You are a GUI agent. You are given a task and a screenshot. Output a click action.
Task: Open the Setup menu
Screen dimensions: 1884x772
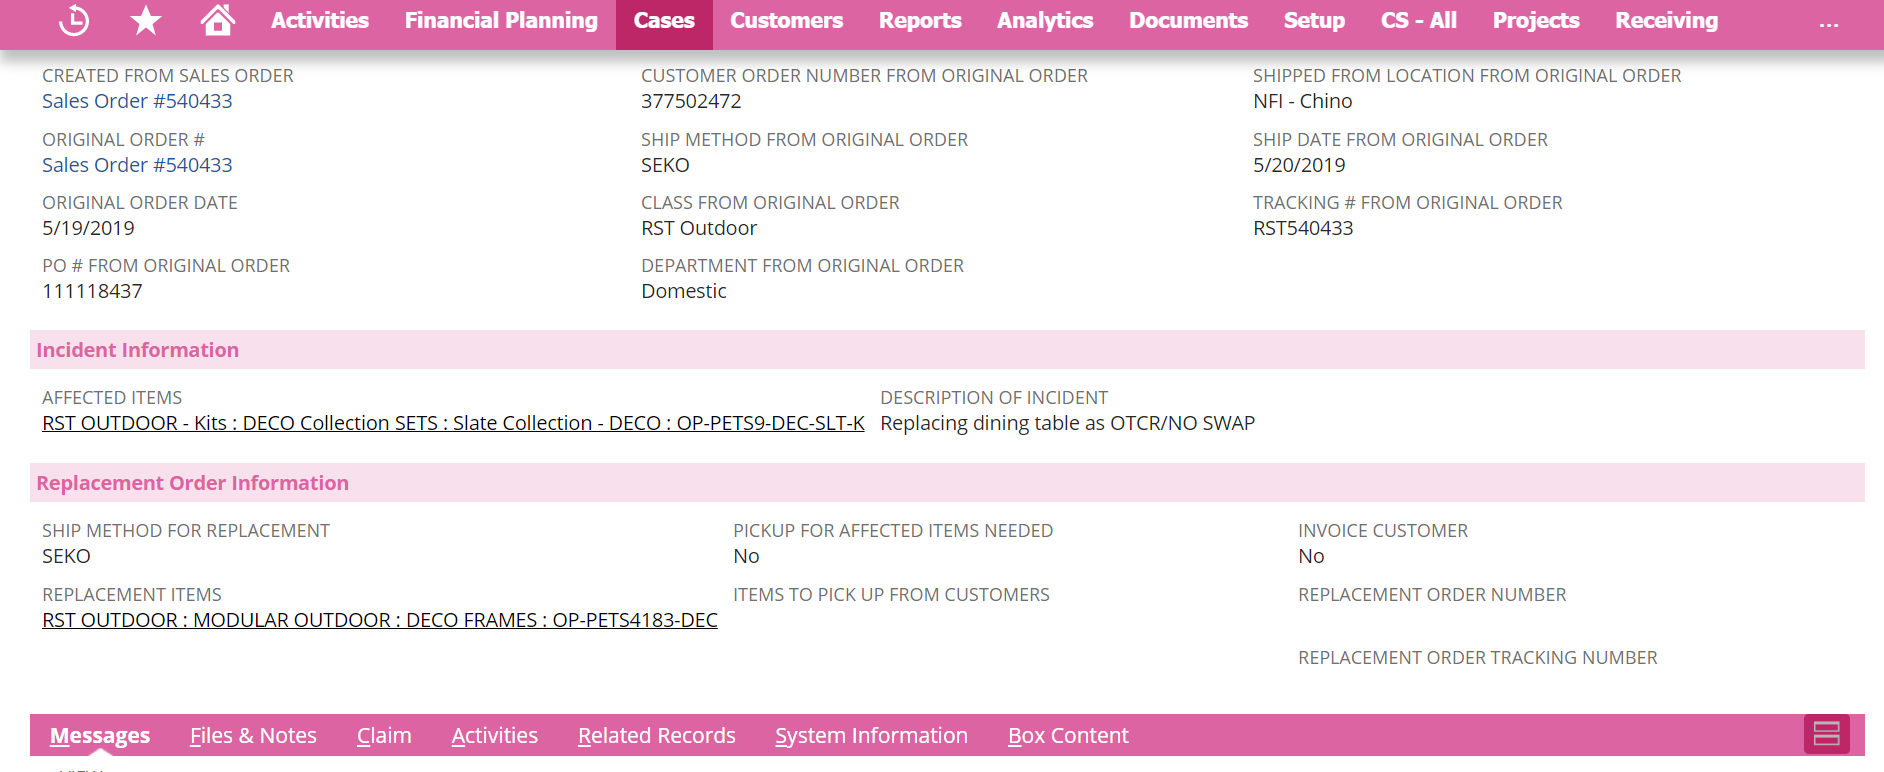tap(1314, 21)
